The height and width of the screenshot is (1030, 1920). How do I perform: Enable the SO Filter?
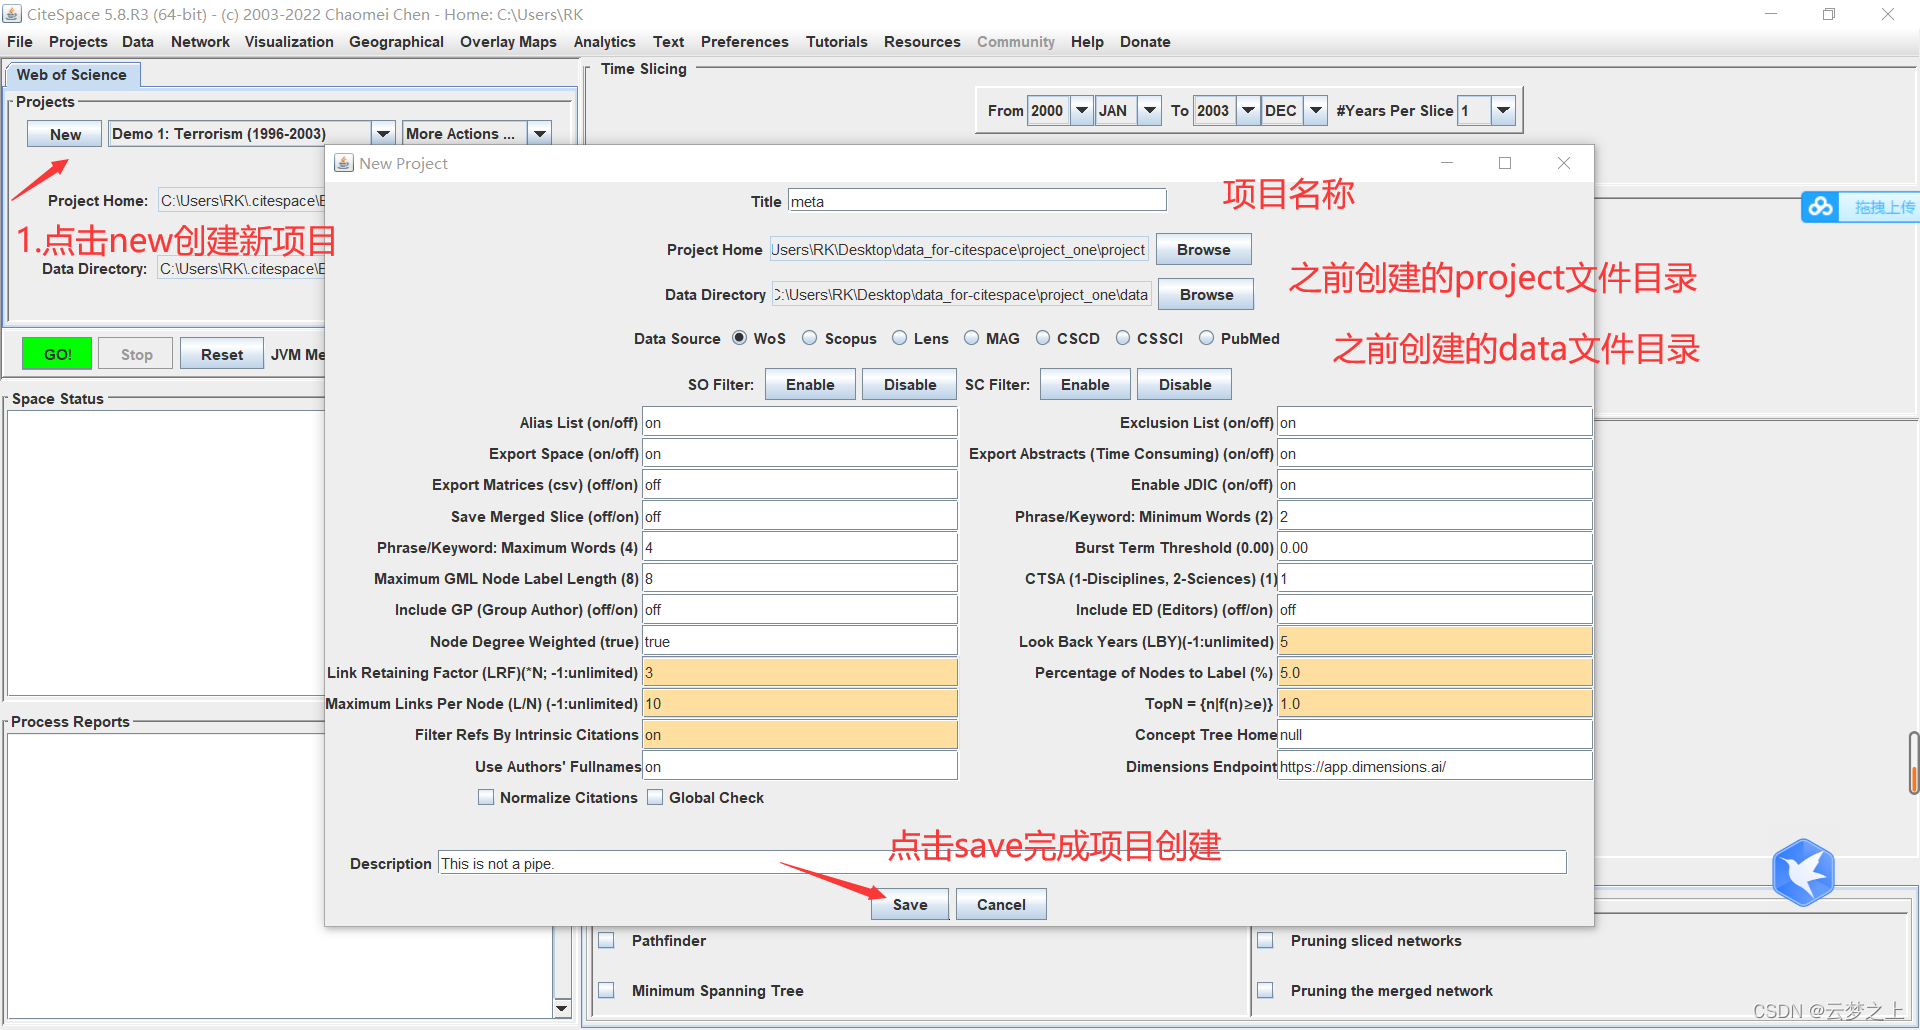(x=810, y=385)
